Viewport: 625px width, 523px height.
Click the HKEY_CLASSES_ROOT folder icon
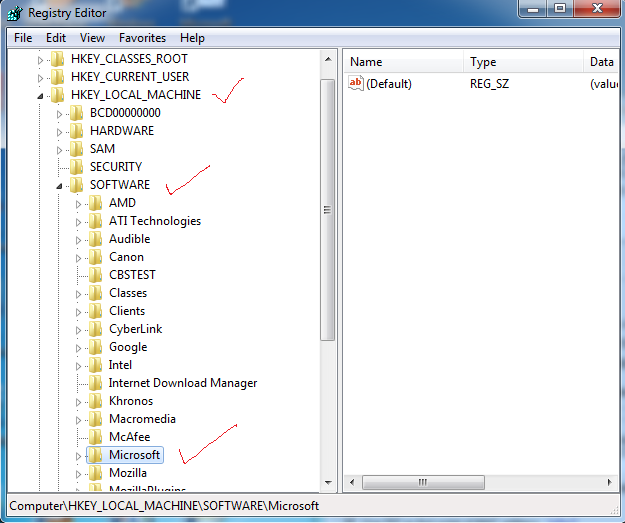click(x=57, y=59)
